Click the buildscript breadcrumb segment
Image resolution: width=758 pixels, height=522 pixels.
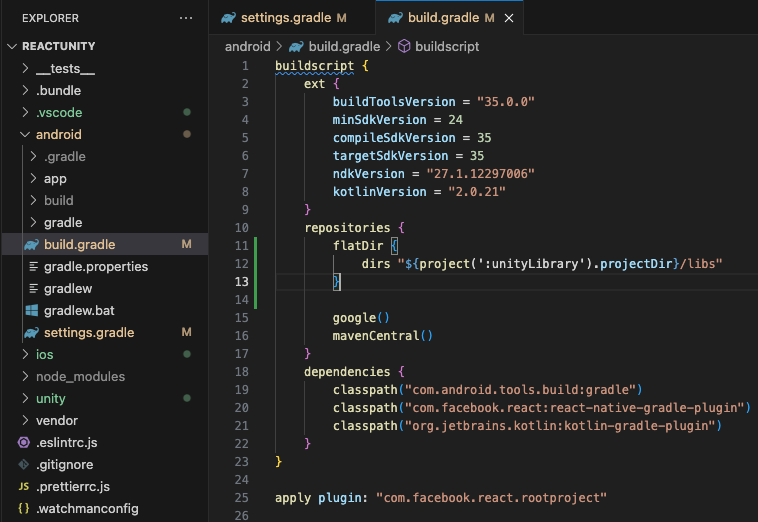pos(447,46)
